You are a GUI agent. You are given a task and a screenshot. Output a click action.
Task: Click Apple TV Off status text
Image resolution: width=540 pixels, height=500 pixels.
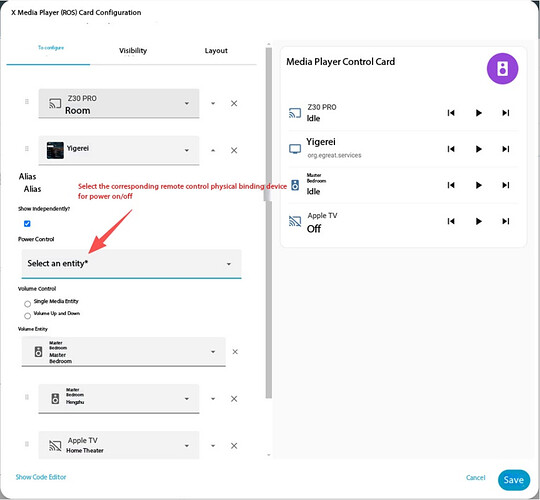coord(314,229)
